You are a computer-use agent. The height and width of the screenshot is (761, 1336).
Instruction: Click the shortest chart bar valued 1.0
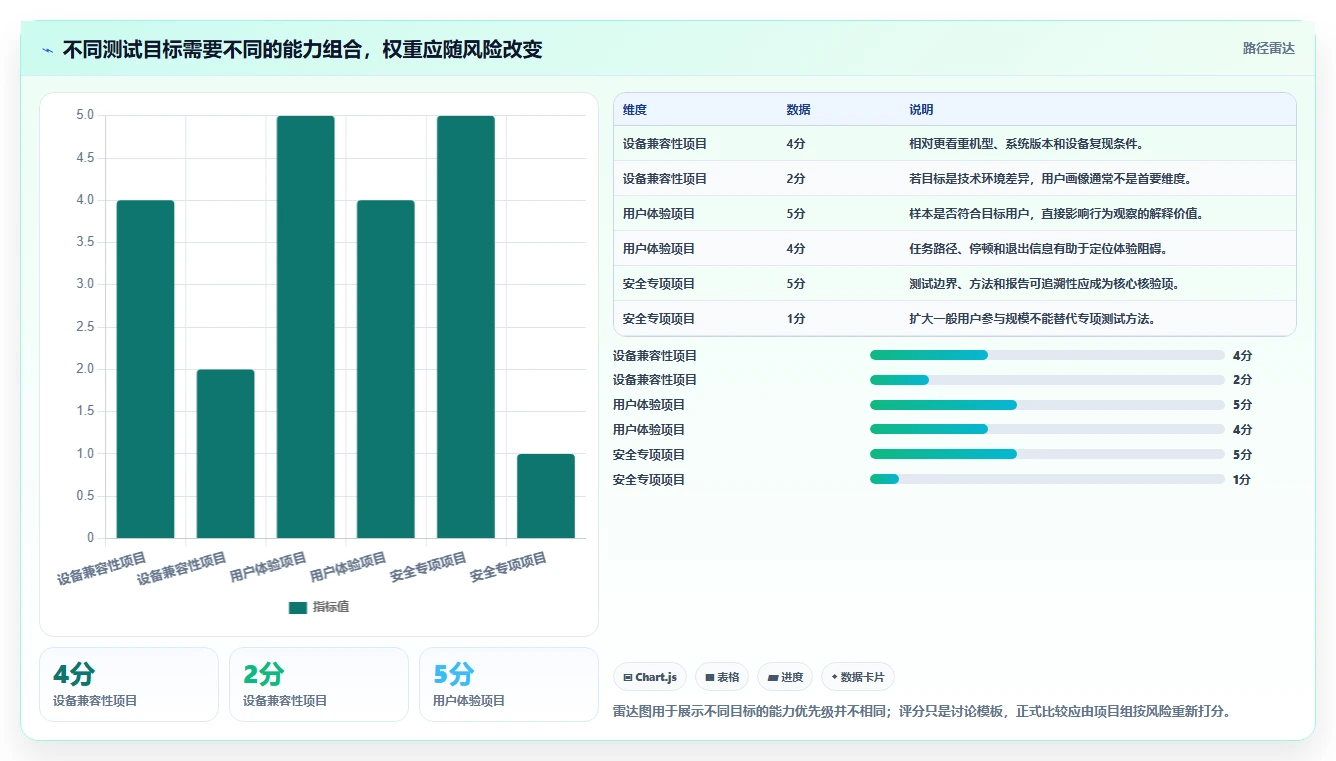click(546, 496)
